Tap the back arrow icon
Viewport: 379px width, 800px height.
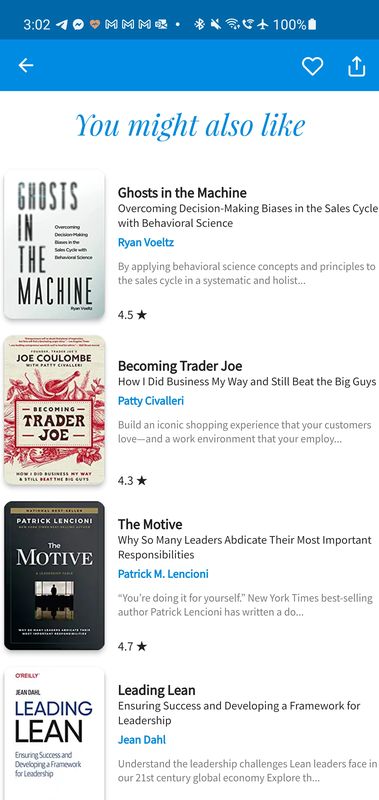pos(26,65)
